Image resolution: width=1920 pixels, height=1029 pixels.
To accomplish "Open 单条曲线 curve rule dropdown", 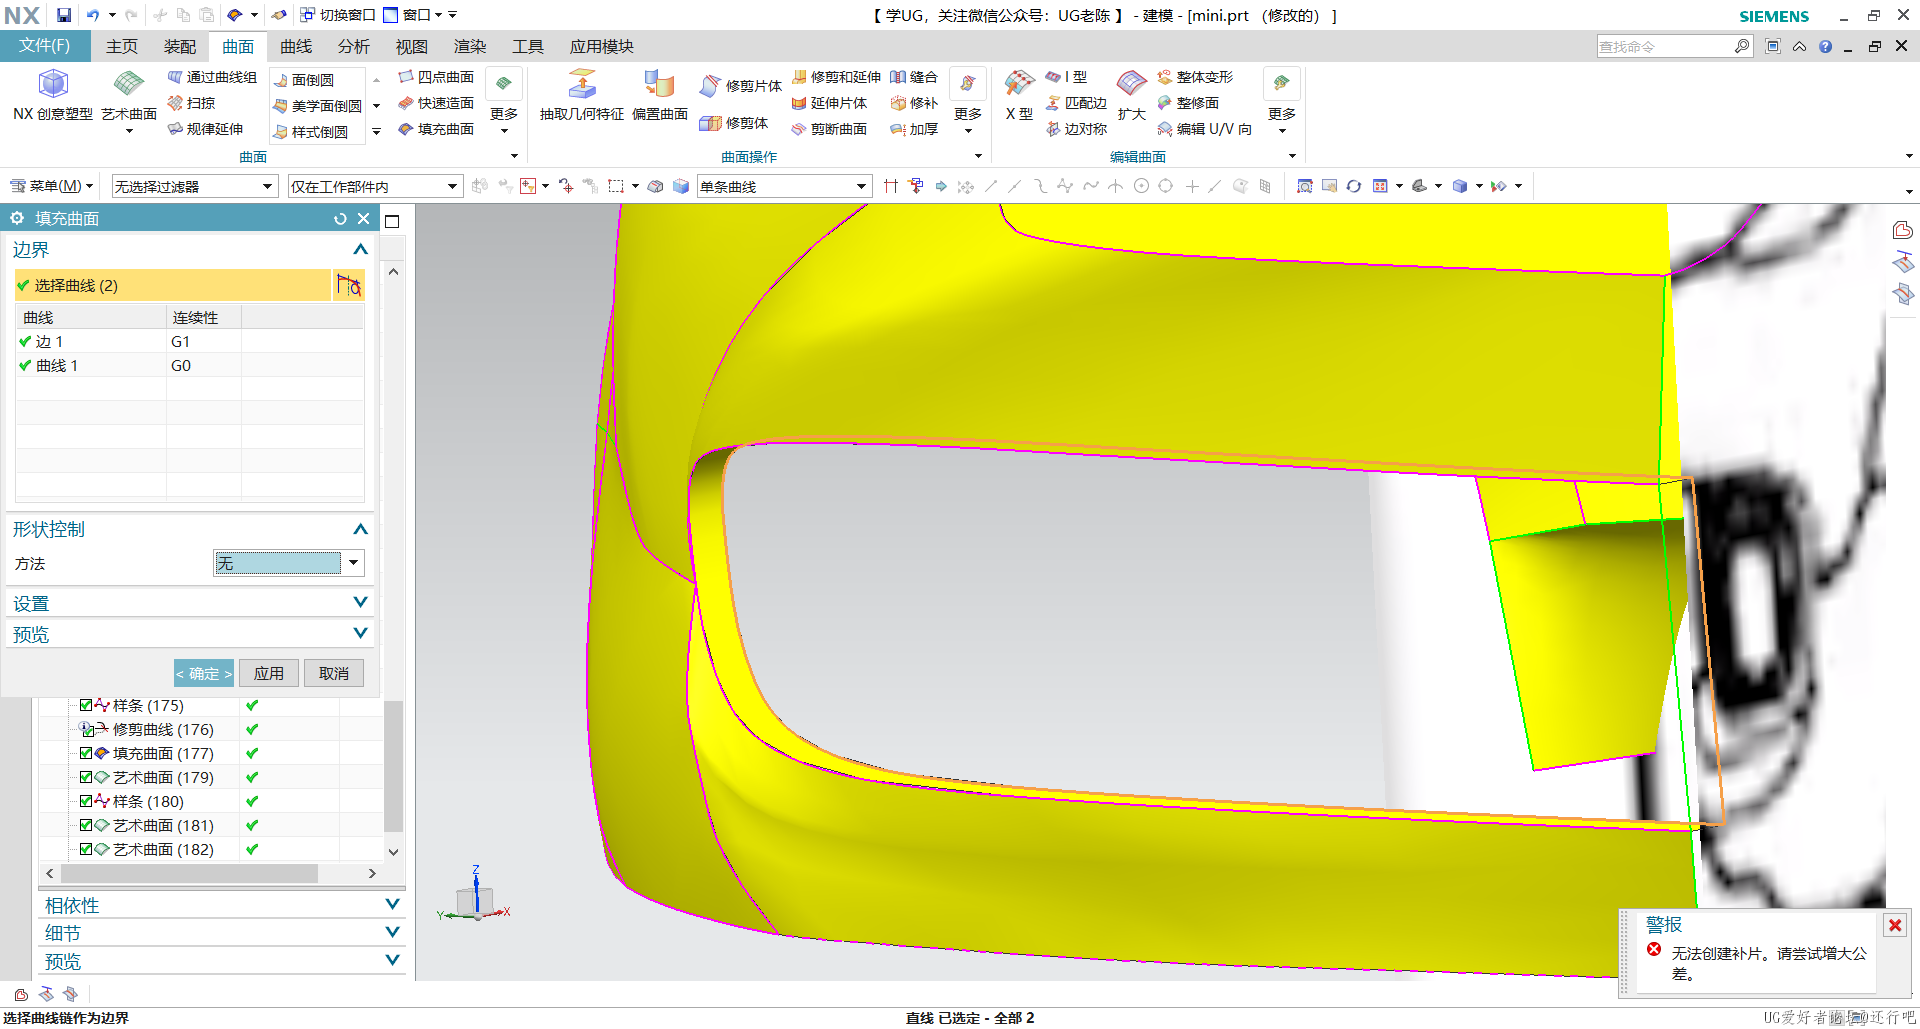I will click(x=784, y=186).
